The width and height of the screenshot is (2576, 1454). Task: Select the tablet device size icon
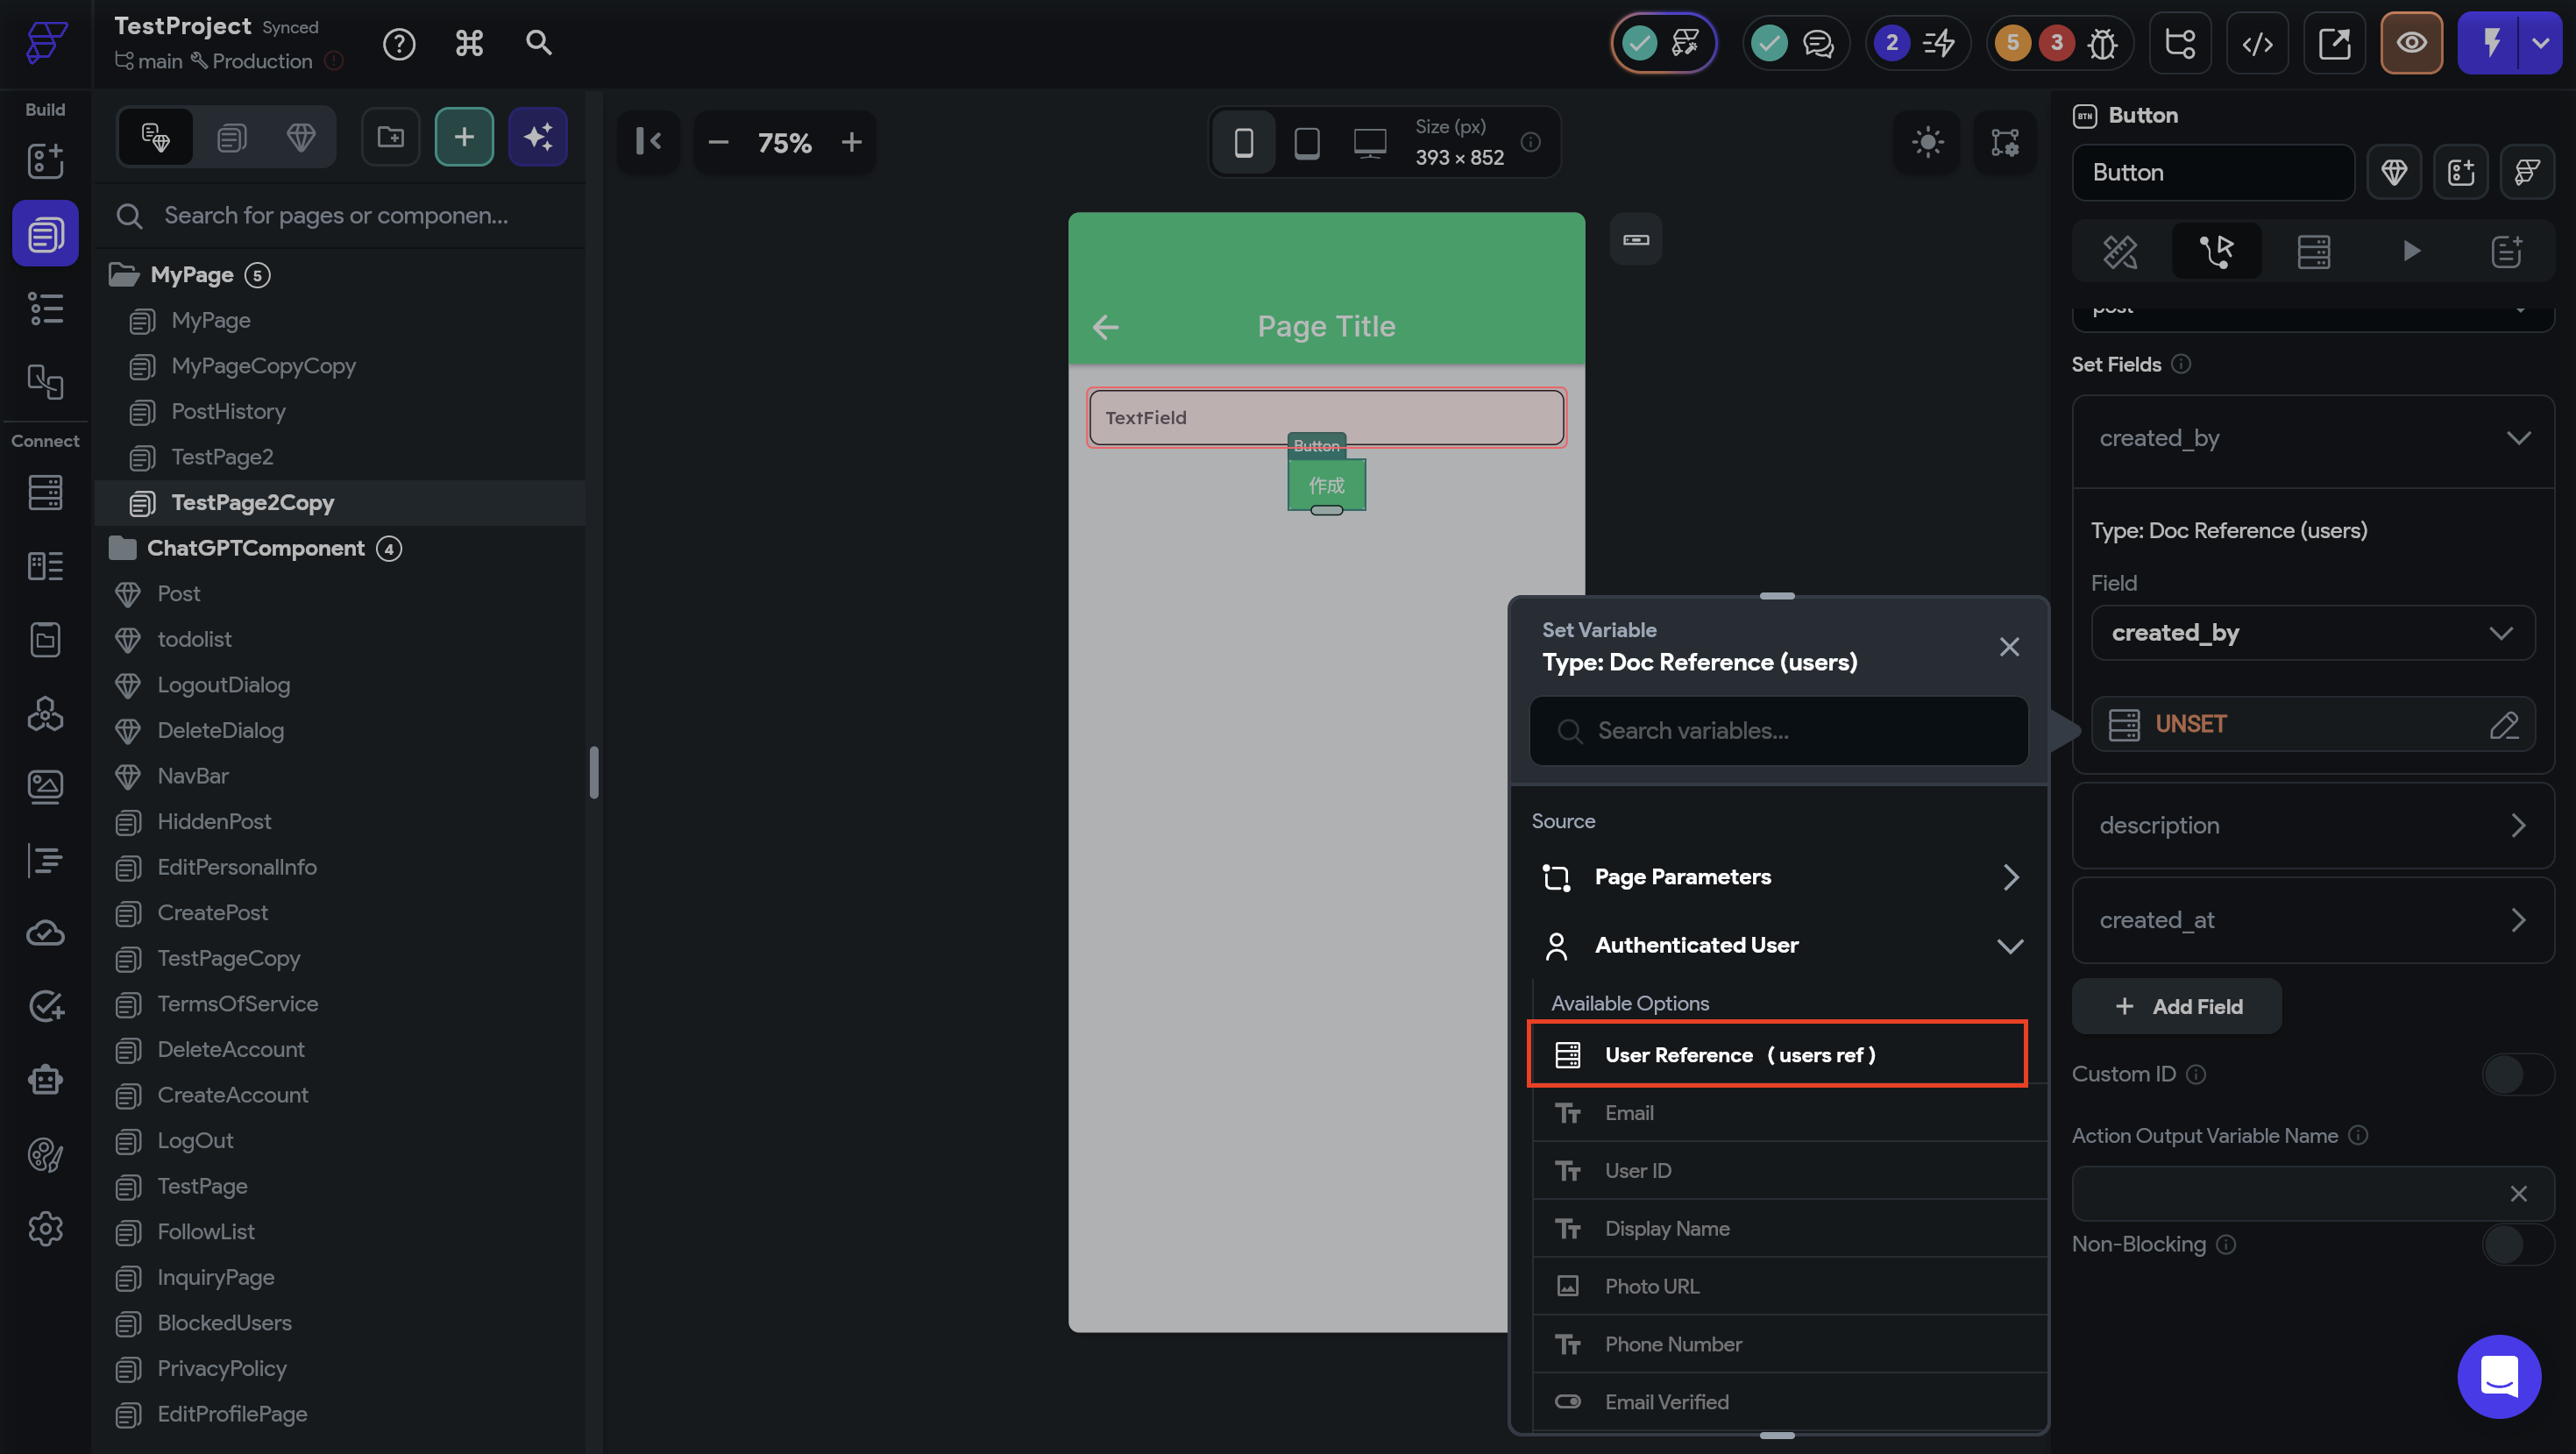[1306, 142]
